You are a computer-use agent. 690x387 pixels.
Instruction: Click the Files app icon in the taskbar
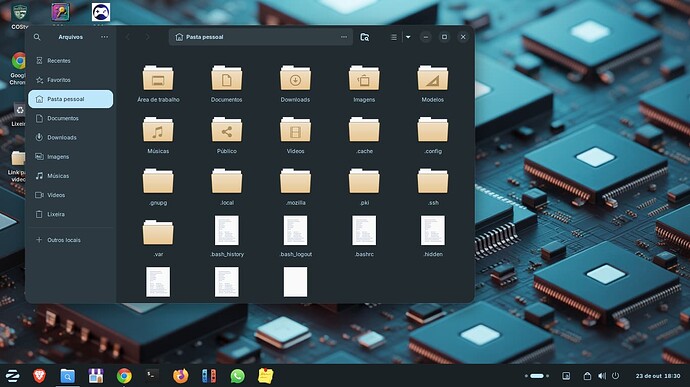(67, 376)
